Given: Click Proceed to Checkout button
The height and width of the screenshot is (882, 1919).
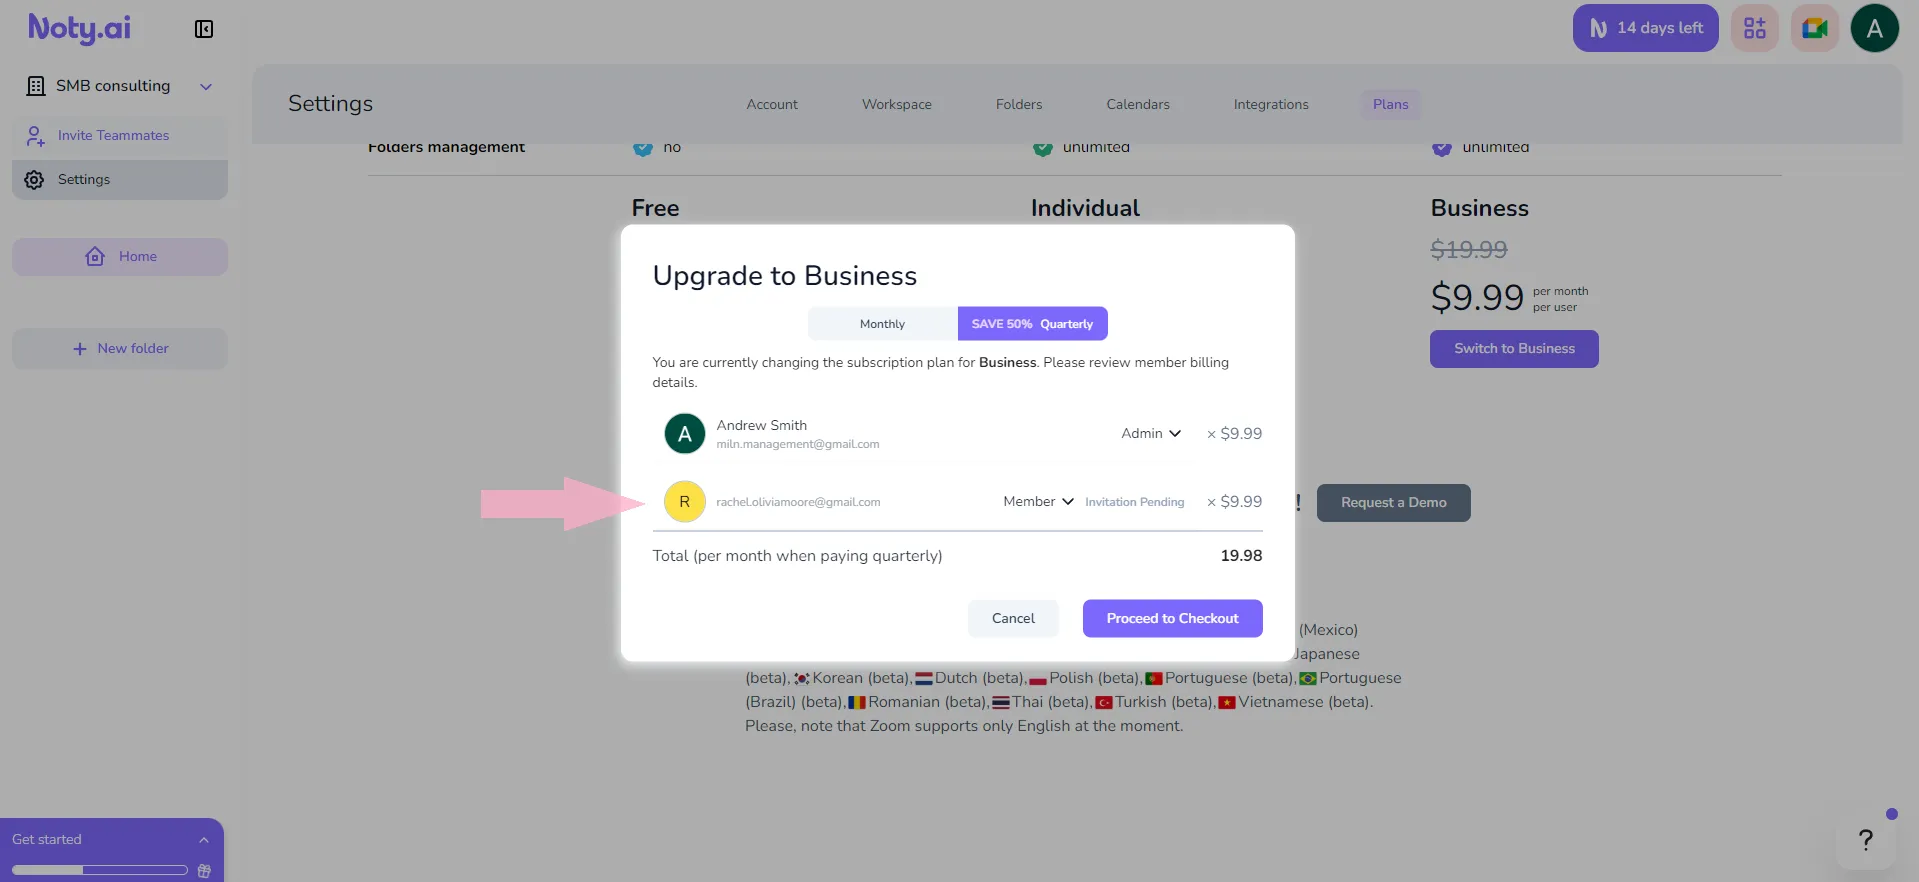Looking at the screenshot, I should coord(1172,619).
